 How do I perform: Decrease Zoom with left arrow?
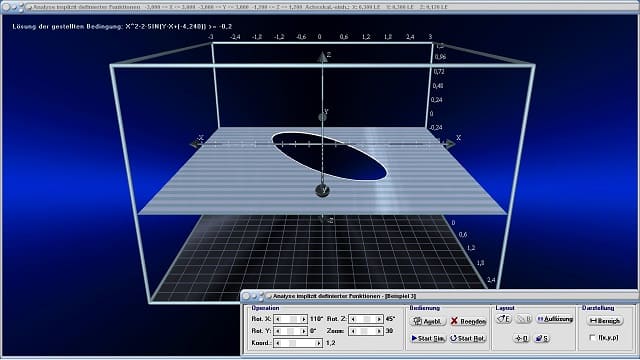353,331
